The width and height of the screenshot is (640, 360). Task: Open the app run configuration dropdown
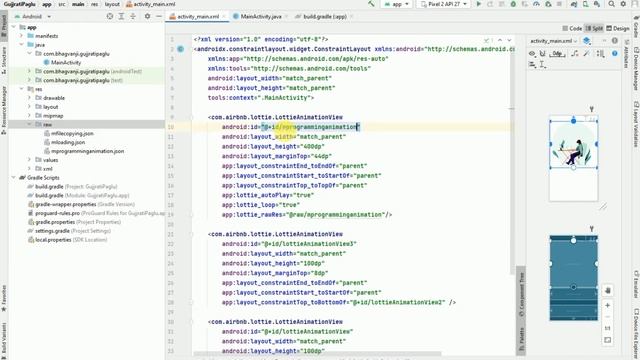tap(396, 4)
